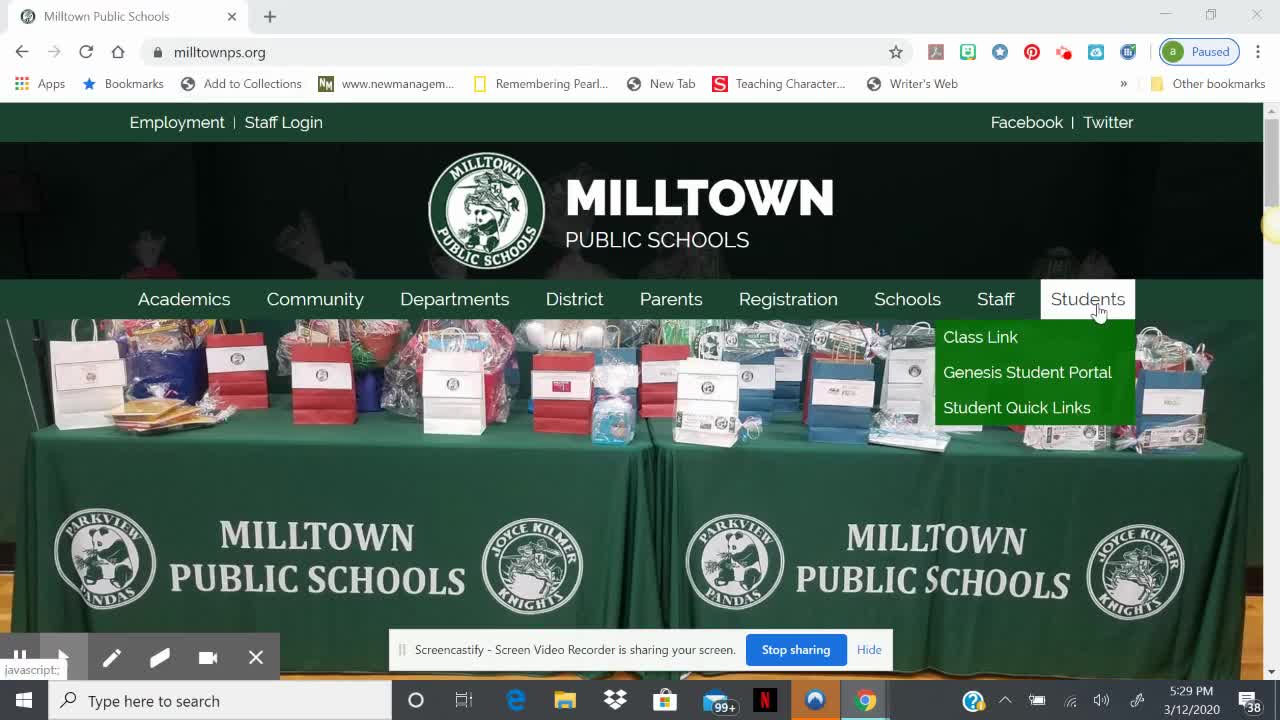
Task: Open the Parents menu item
Action: [670, 299]
